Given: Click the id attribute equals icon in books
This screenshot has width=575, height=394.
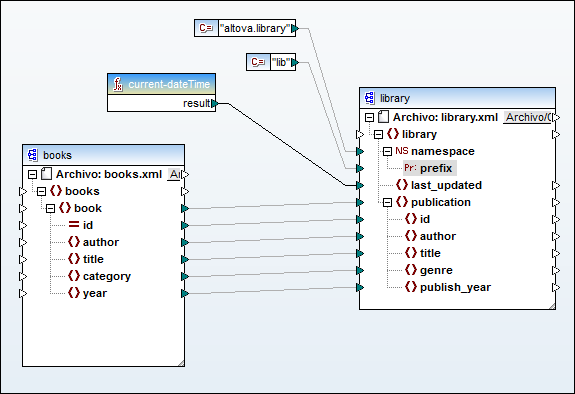Looking at the screenshot, I should [x=74, y=225].
